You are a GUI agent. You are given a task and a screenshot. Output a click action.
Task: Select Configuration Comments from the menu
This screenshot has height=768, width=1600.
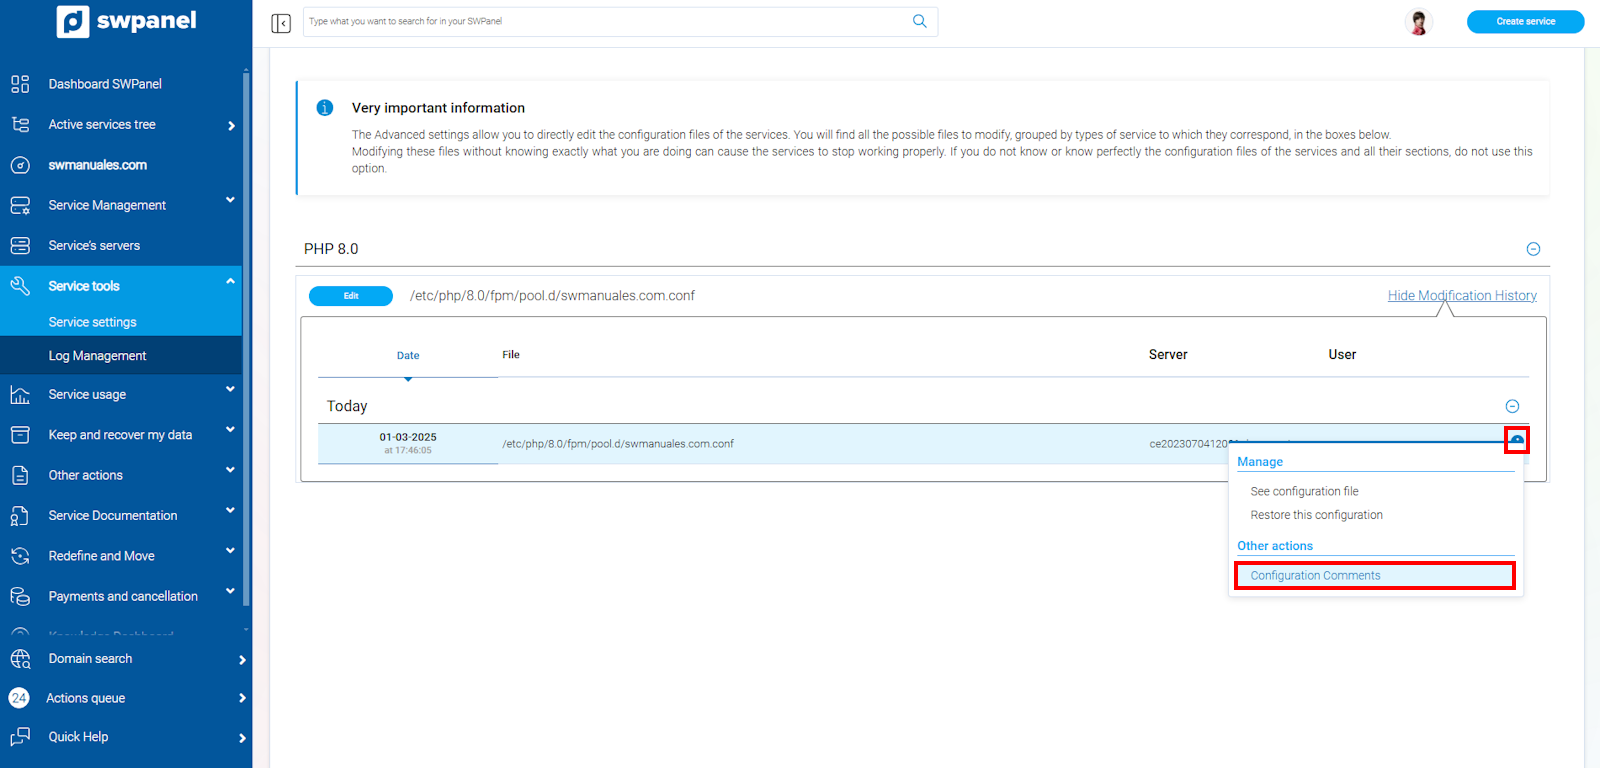[1315, 576]
